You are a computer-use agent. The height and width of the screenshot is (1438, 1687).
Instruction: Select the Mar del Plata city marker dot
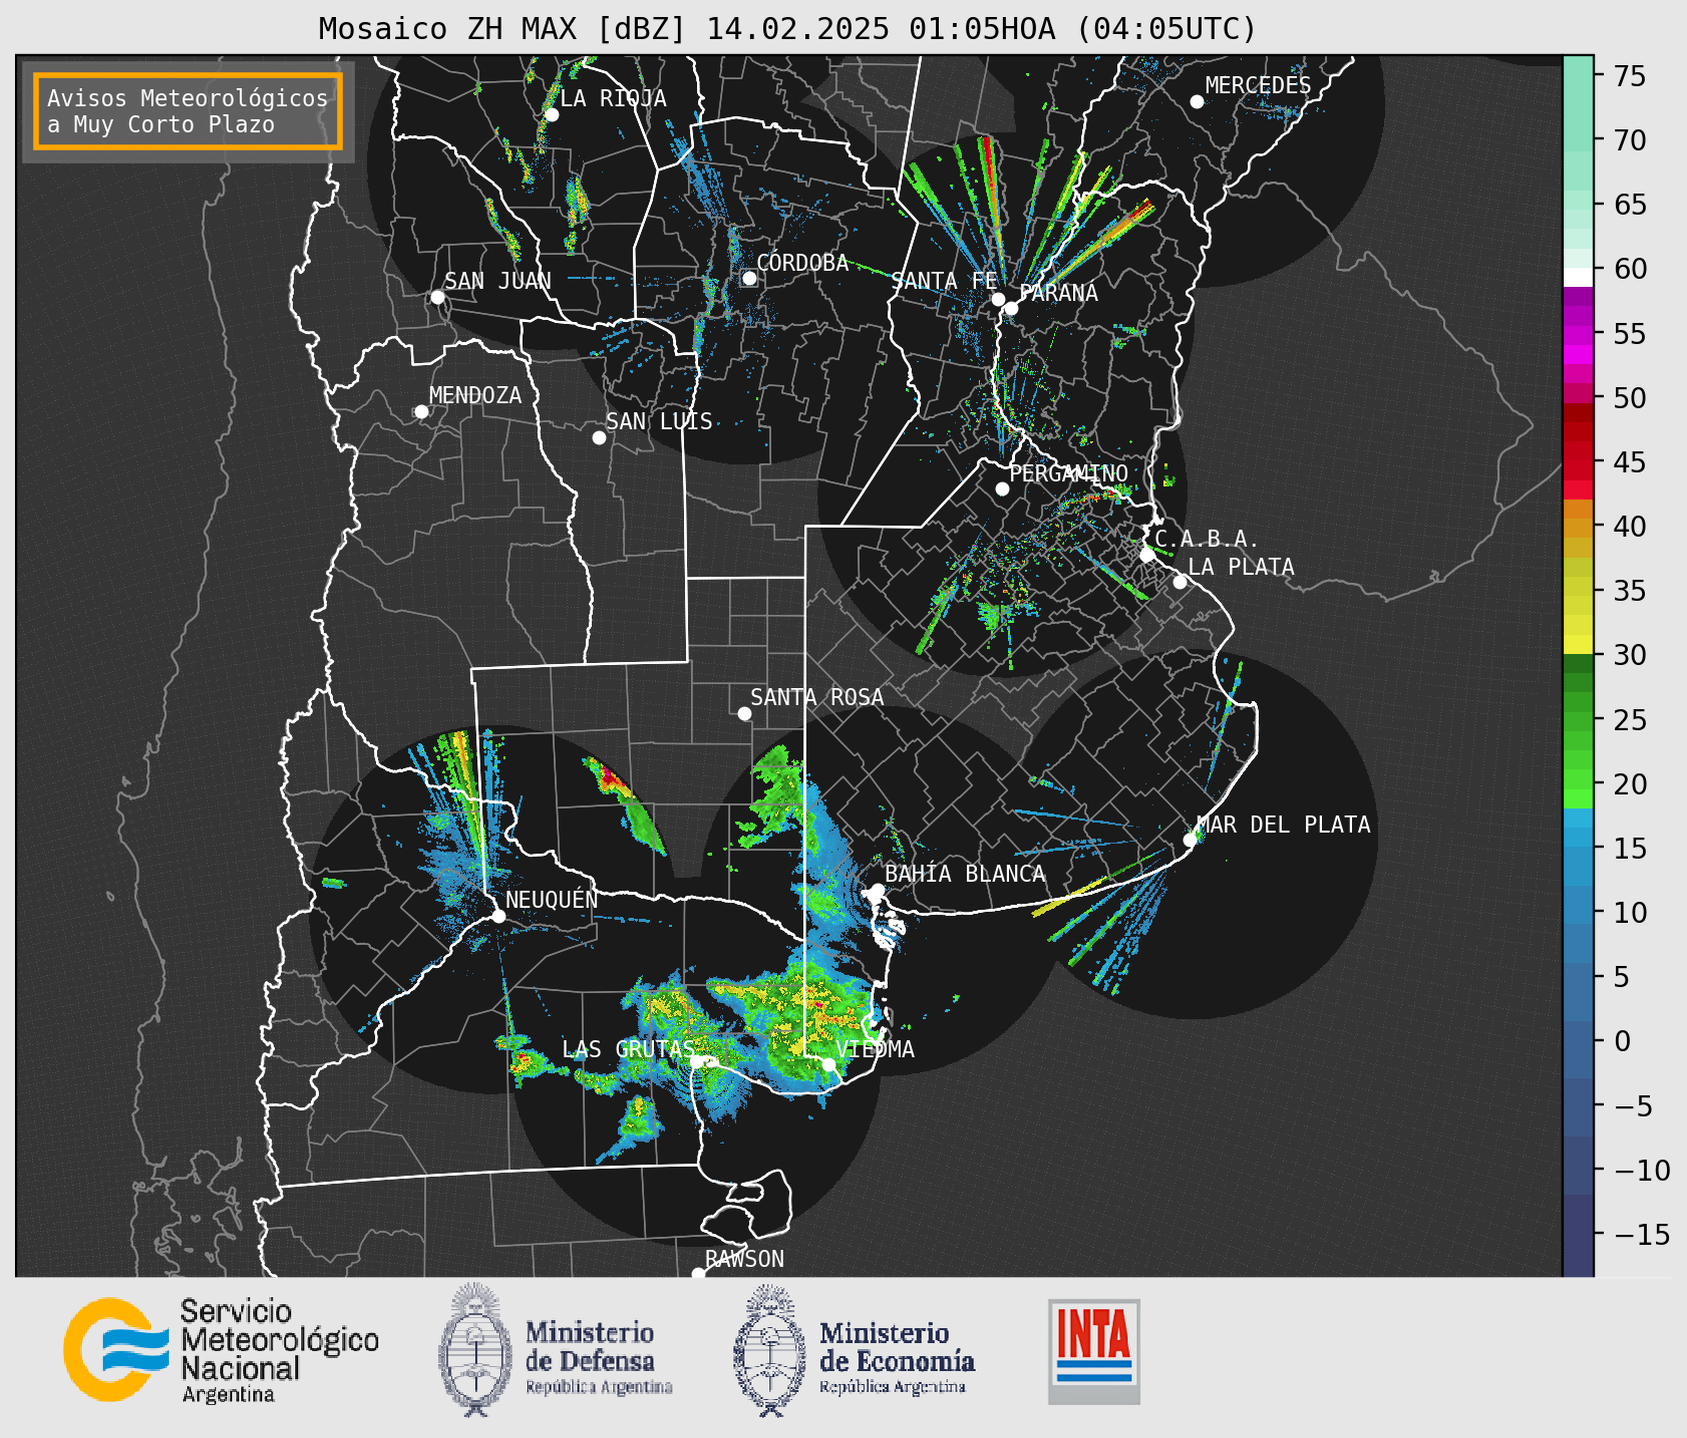tap(1190, 840)
